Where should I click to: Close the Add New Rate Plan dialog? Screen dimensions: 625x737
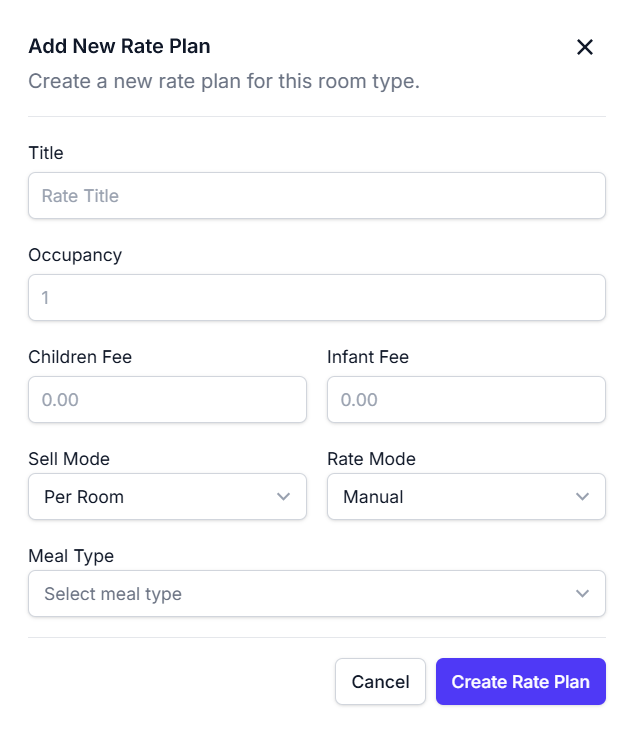[585, 47]
